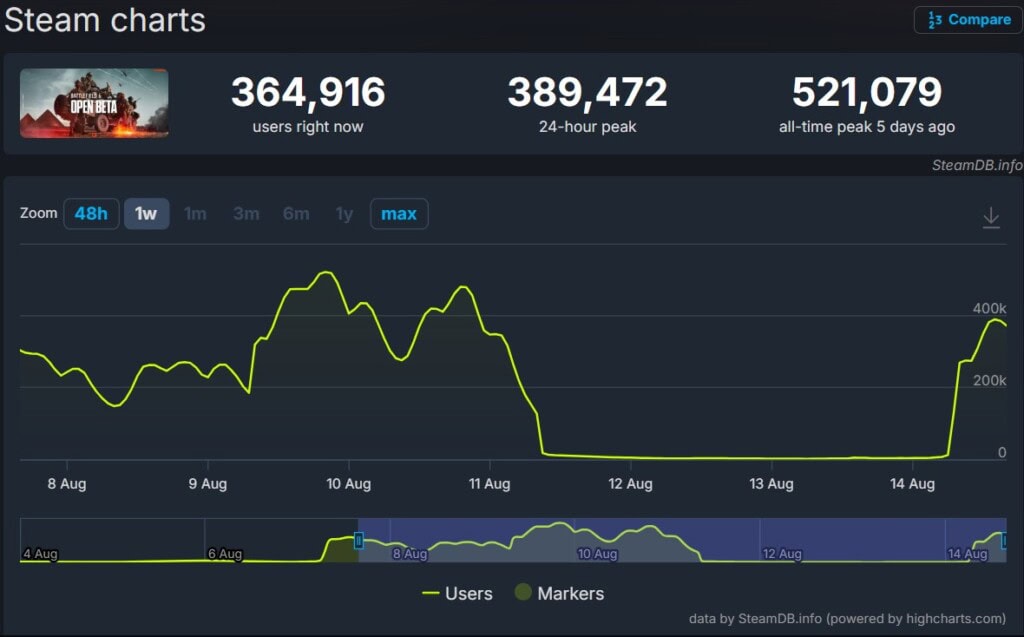Image resolution: width=1024 pixels, height=637 pixels.
Task: Click the highlighted navigator selection area
Action: point(682,540)
